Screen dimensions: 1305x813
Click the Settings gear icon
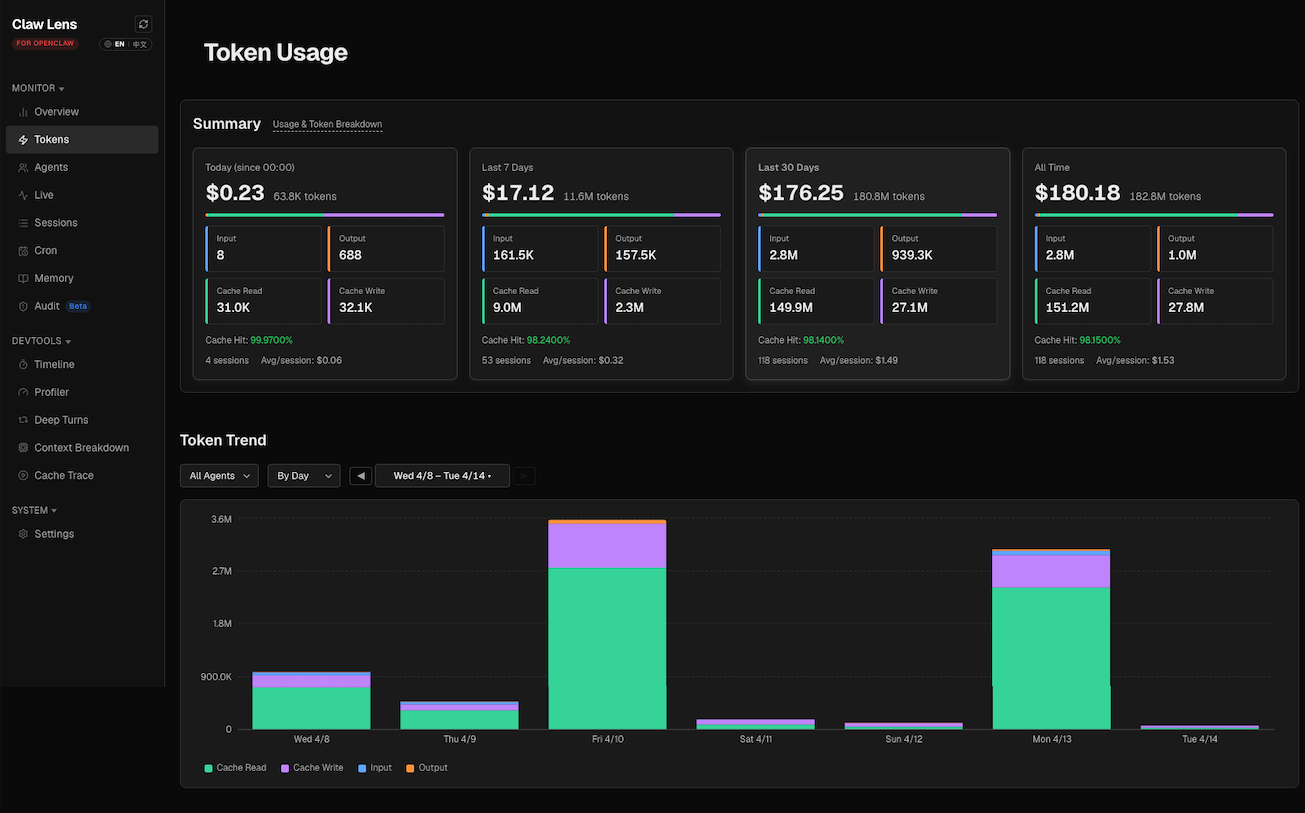coord(23,534)
